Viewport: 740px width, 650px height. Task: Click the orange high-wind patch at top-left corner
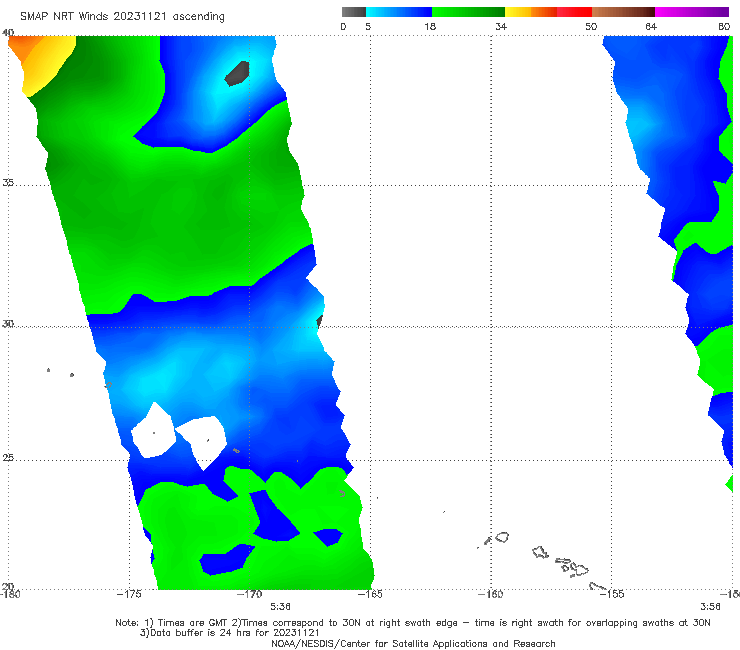[24, 50]
